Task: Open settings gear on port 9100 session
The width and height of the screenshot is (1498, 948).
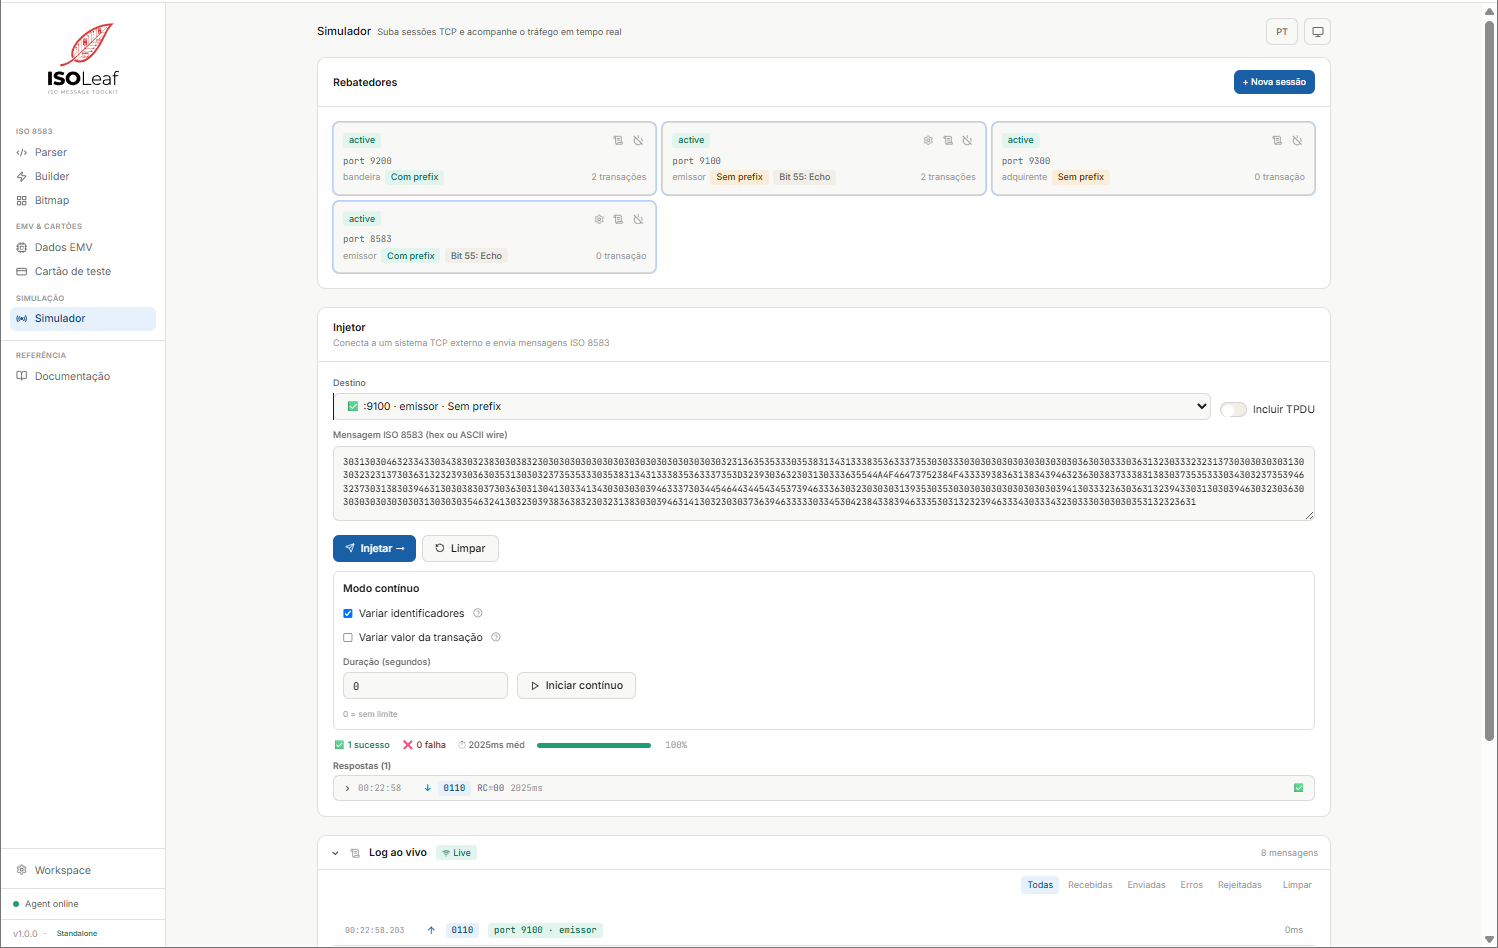Action: 928,140
